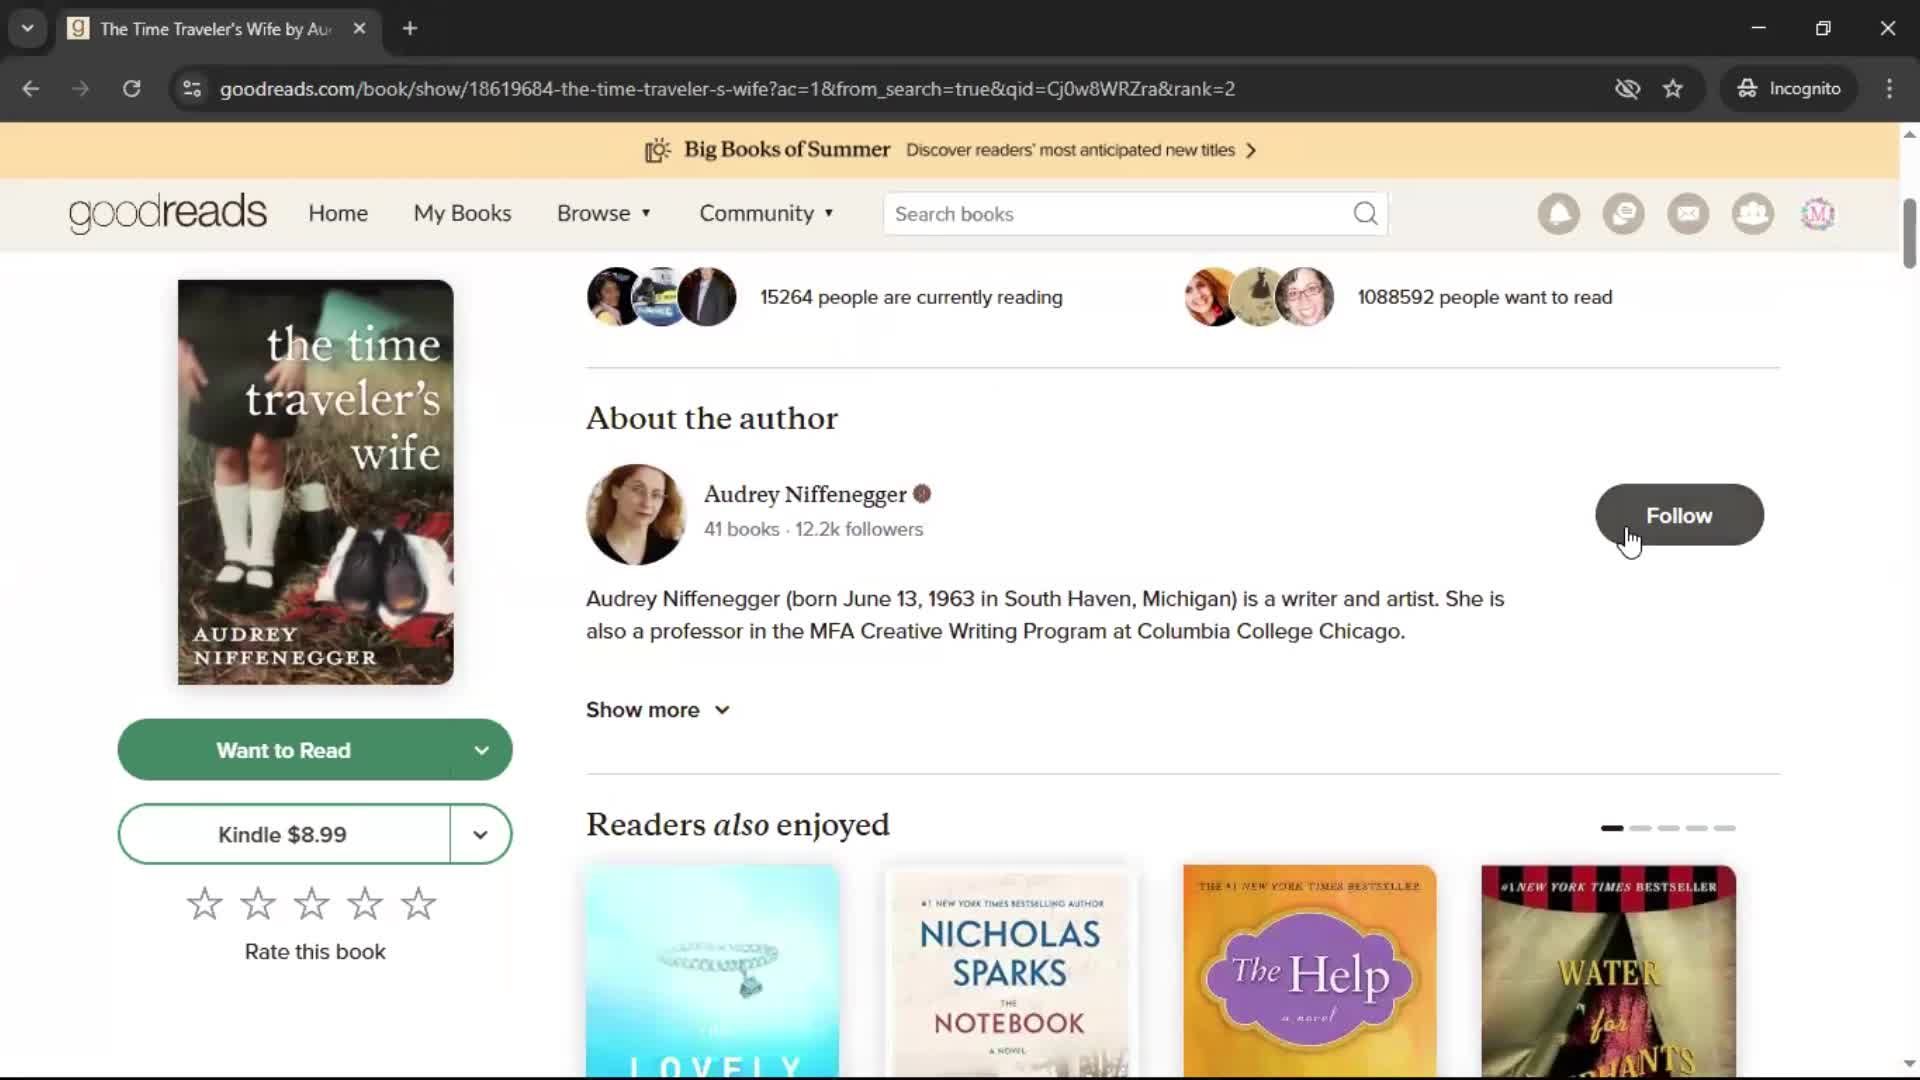Go to Home in navigation
Screen dimensions: 1920x1080
(x=338, y=214)
